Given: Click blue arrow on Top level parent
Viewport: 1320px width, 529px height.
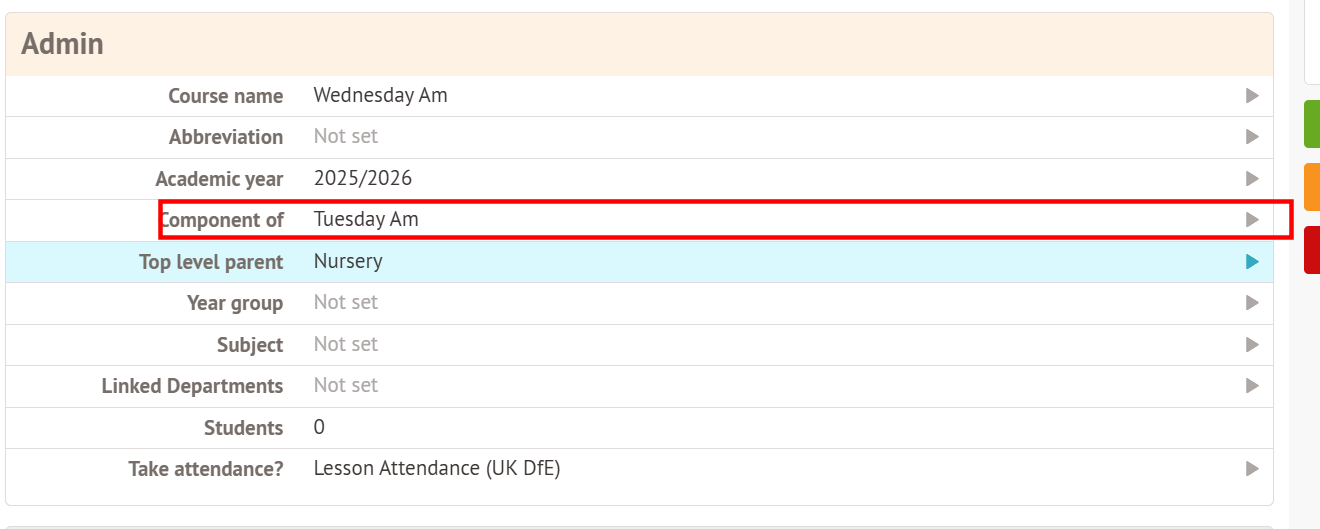Looking at the screenshot, I should click(x=1251, y=262).
